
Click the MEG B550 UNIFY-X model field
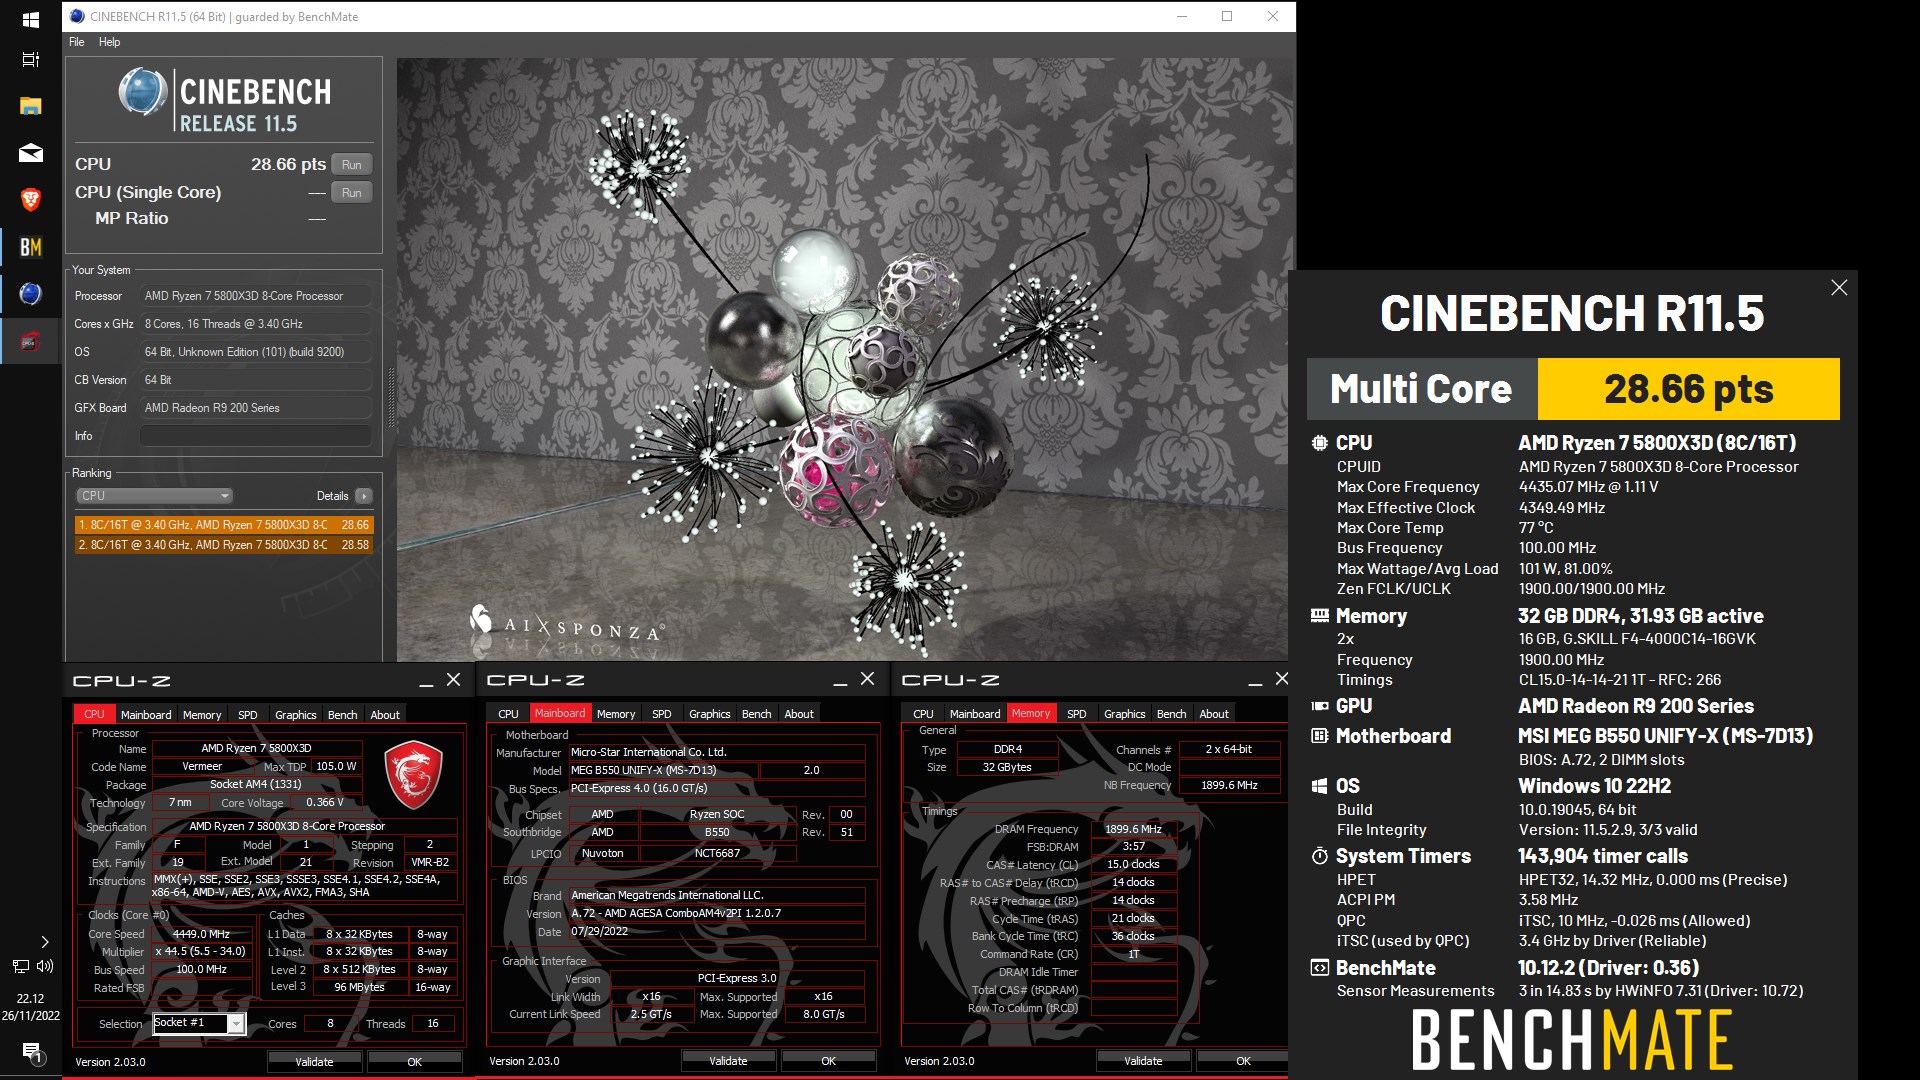pyautogui.click(x=663, y=770)
